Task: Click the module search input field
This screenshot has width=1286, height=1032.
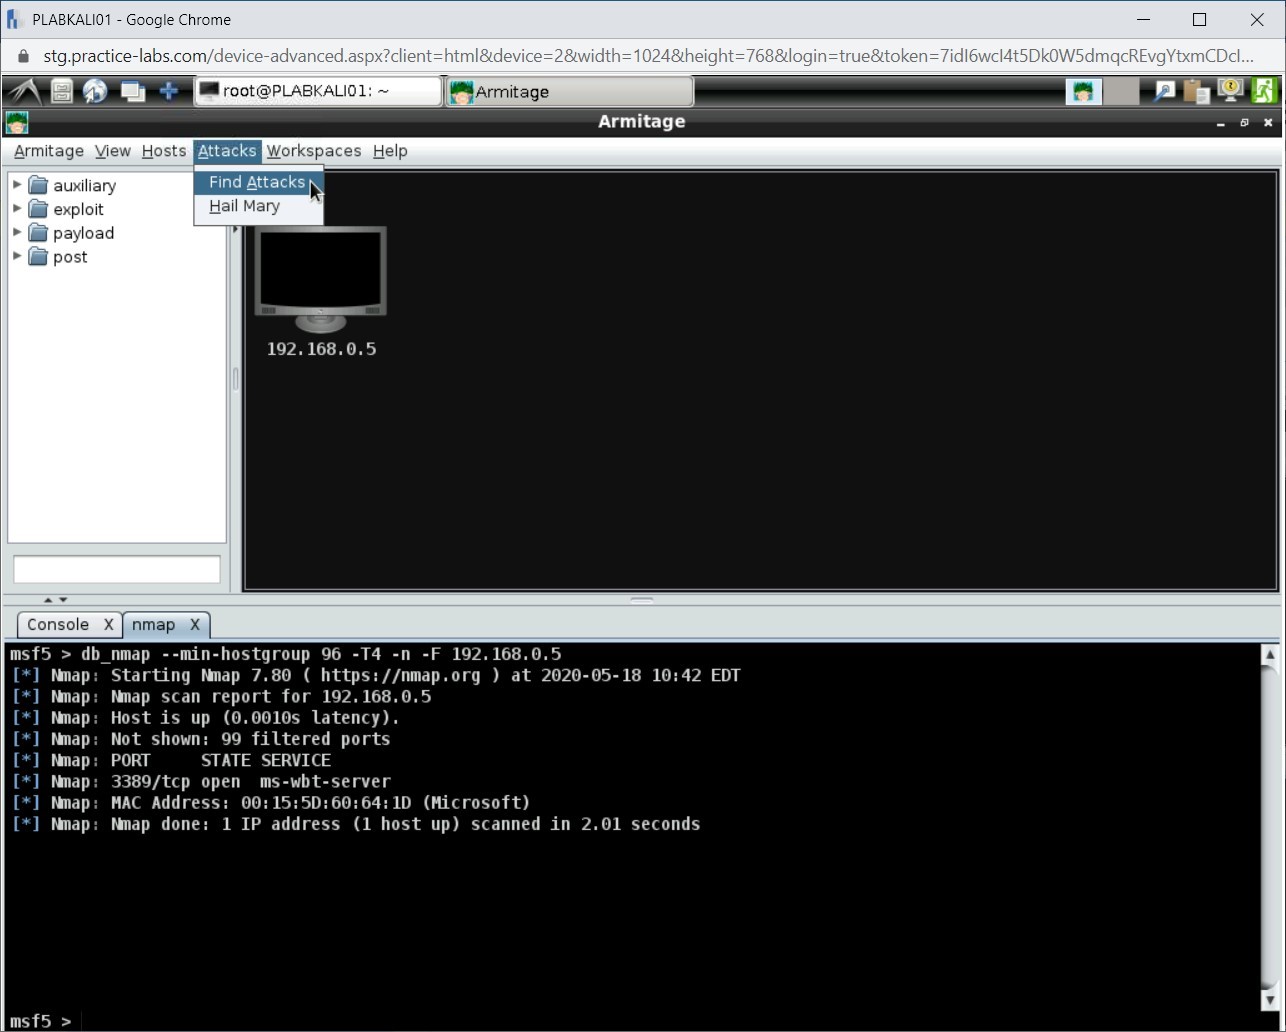Action: click(116, 569)
